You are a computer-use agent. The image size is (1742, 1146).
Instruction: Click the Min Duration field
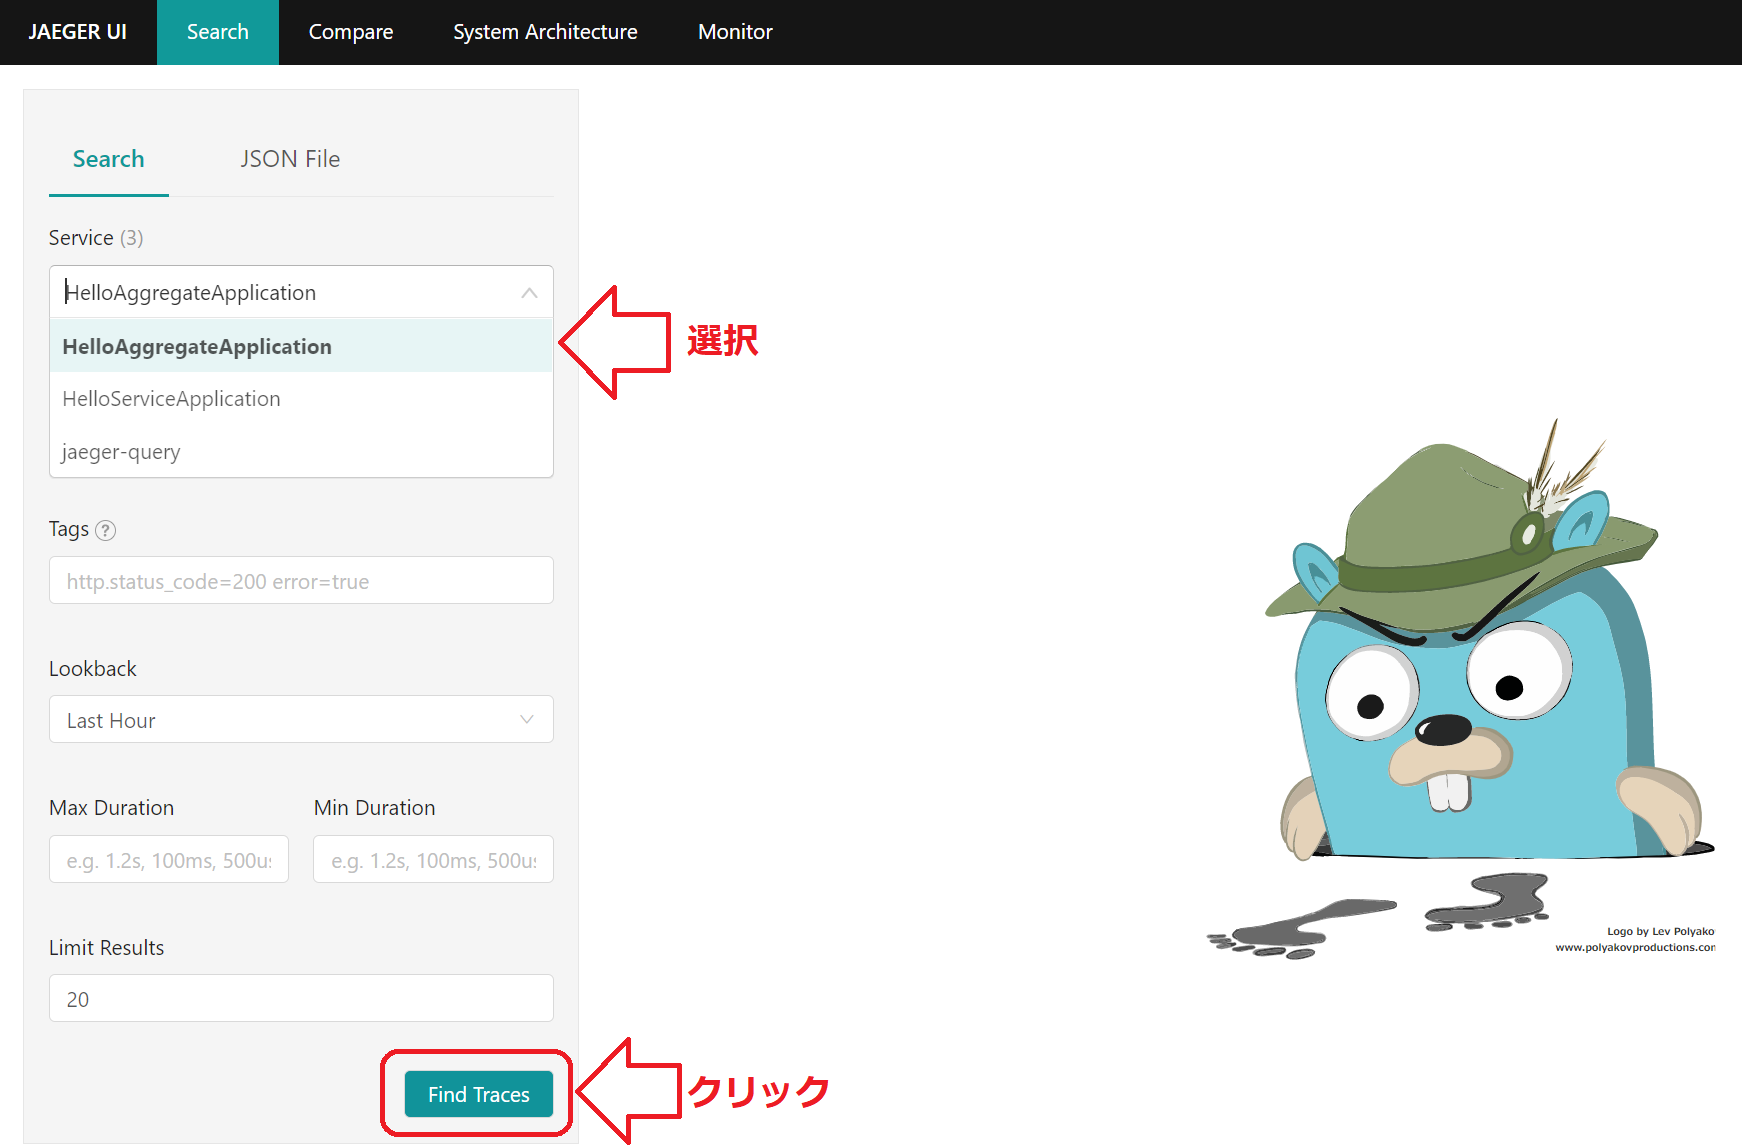pyautogui.click(x=433, y=858)
